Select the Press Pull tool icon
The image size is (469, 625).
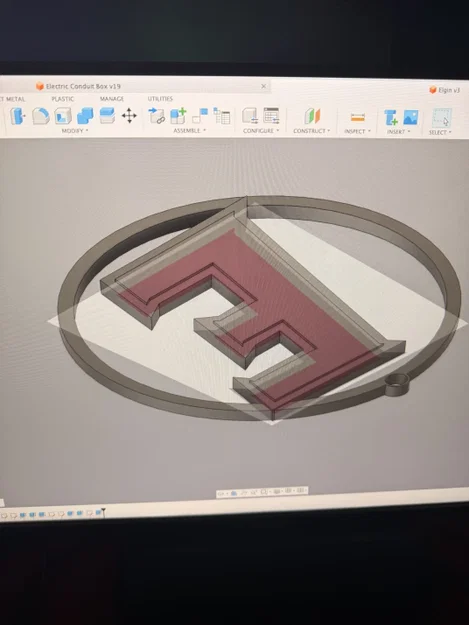tap(17, 116)
